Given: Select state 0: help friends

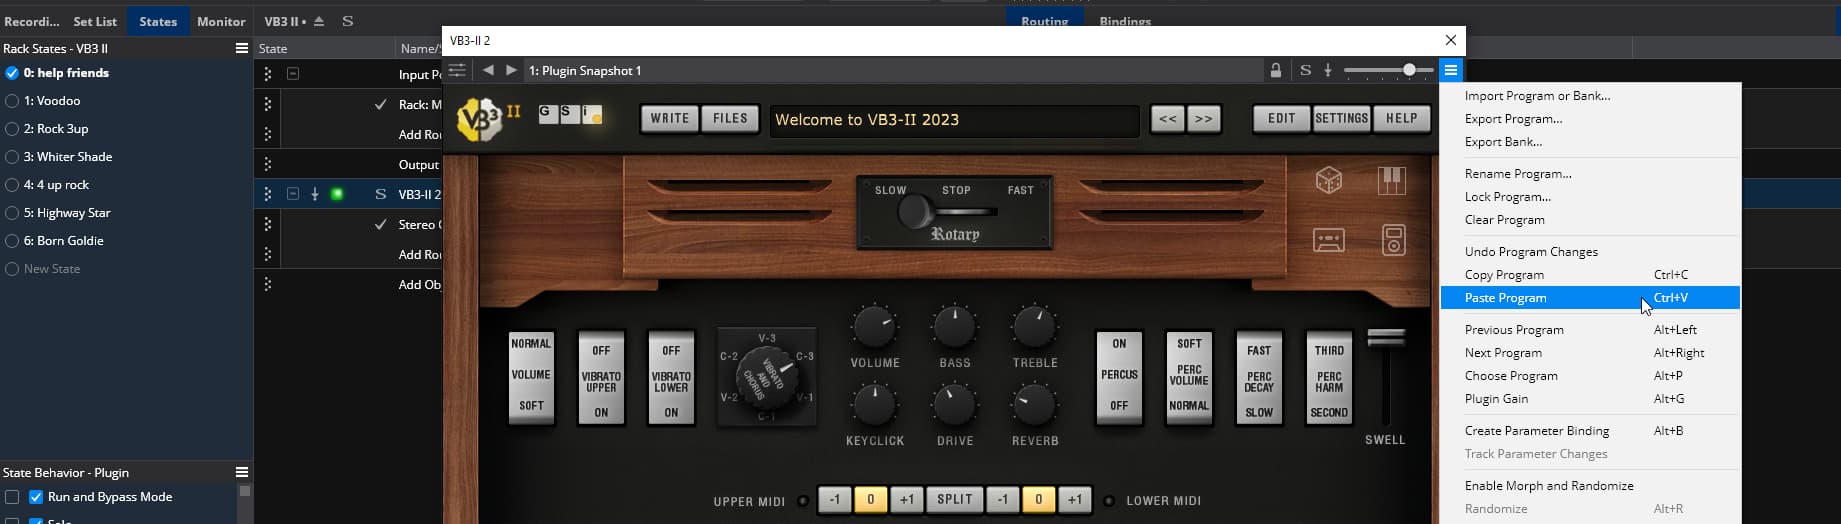Looking at the screenshot, I should [66, 73].
